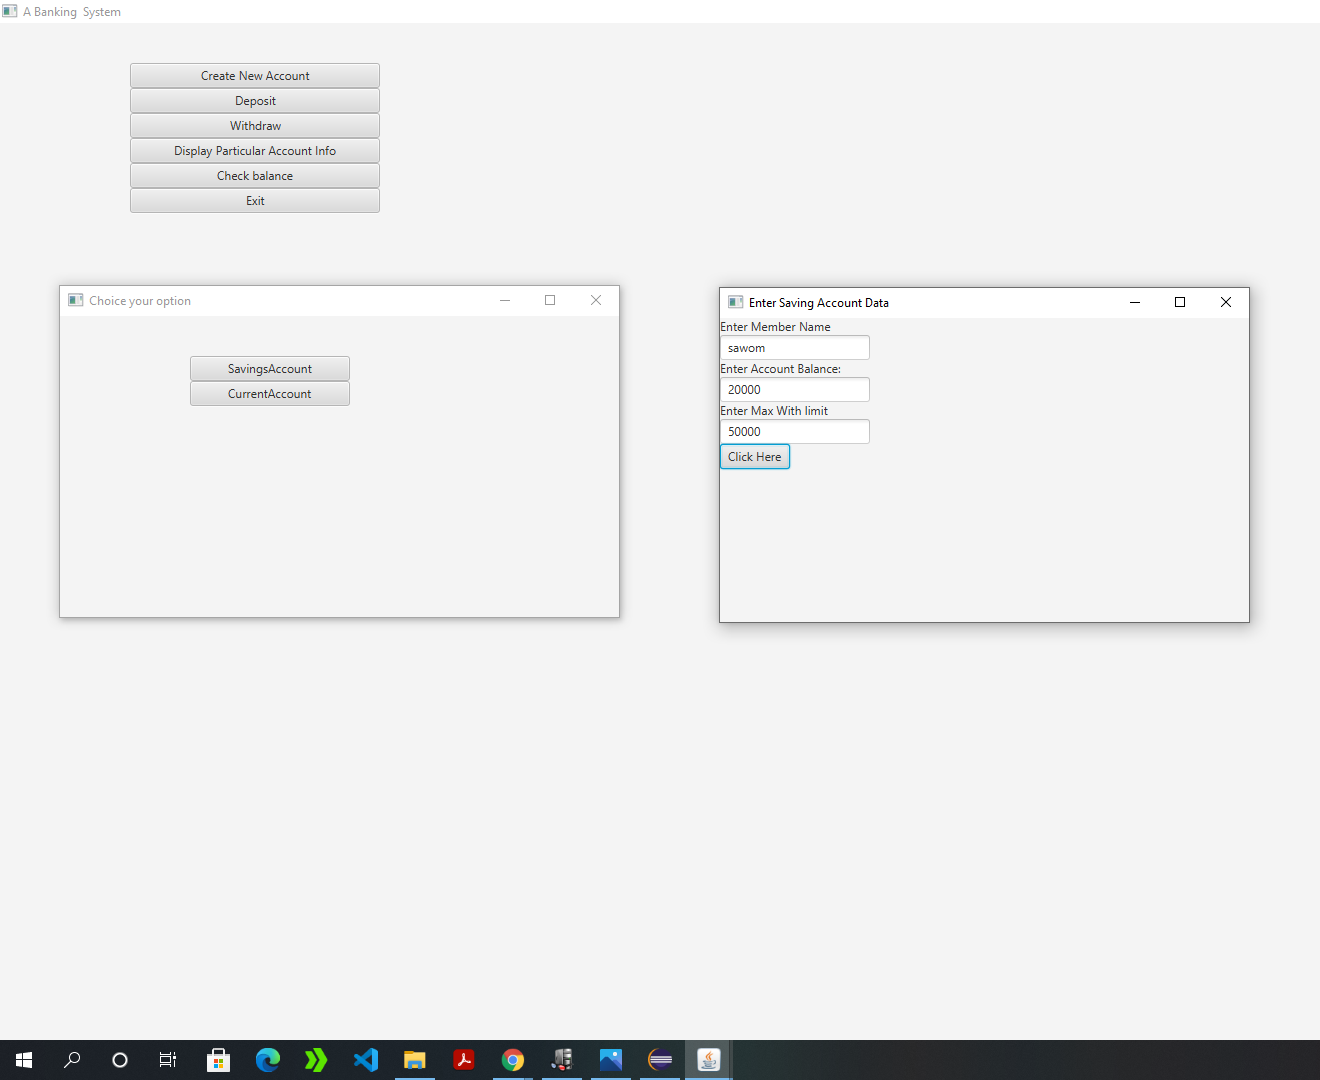Check balance using the Check balance button
This screenshot has width=1320, height=1080.
(255, 175)
